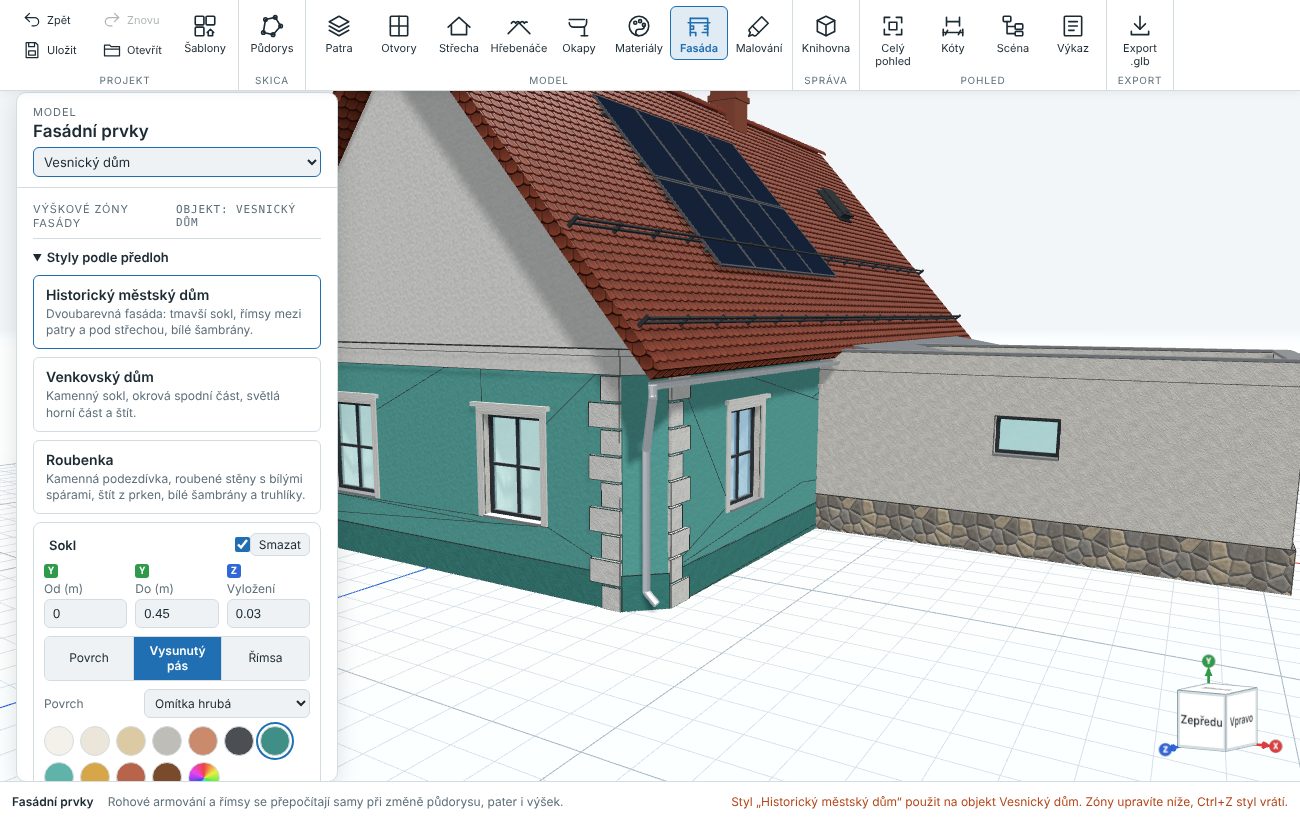Select the Otvory openings tool
The width and height of the screenshot is (1300, 820).
point(399,34)
